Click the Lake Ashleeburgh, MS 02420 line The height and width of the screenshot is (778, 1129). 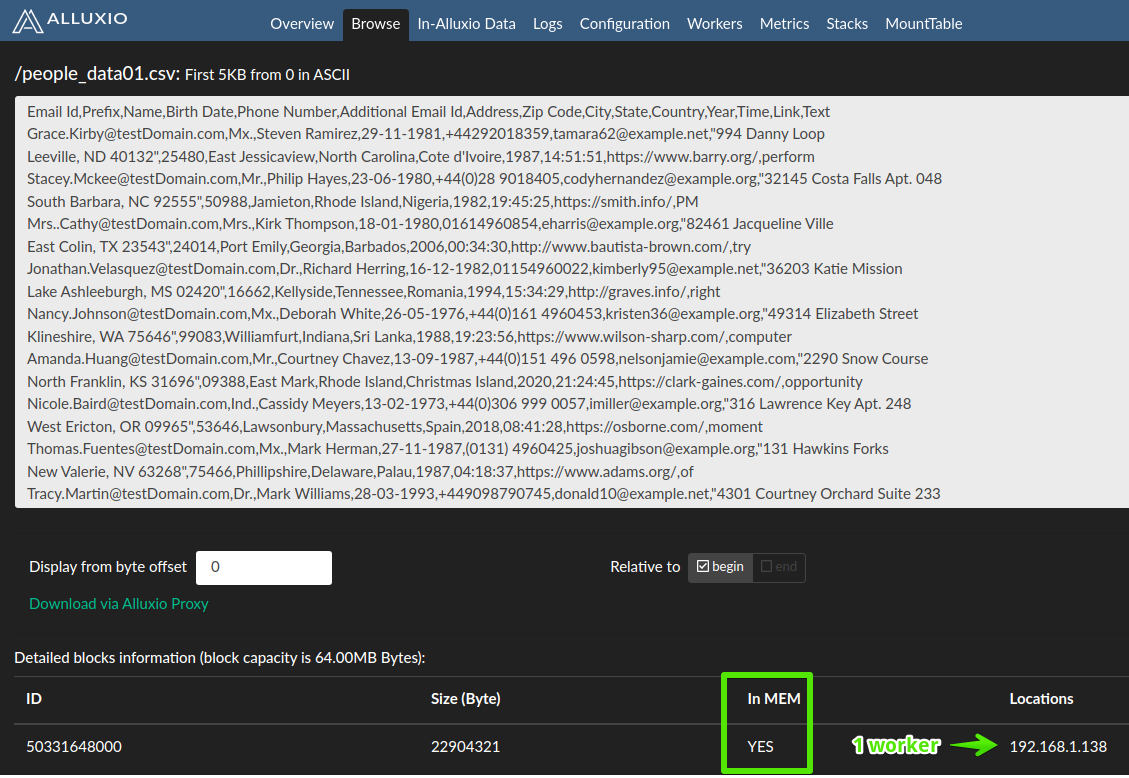click(374, 291)
